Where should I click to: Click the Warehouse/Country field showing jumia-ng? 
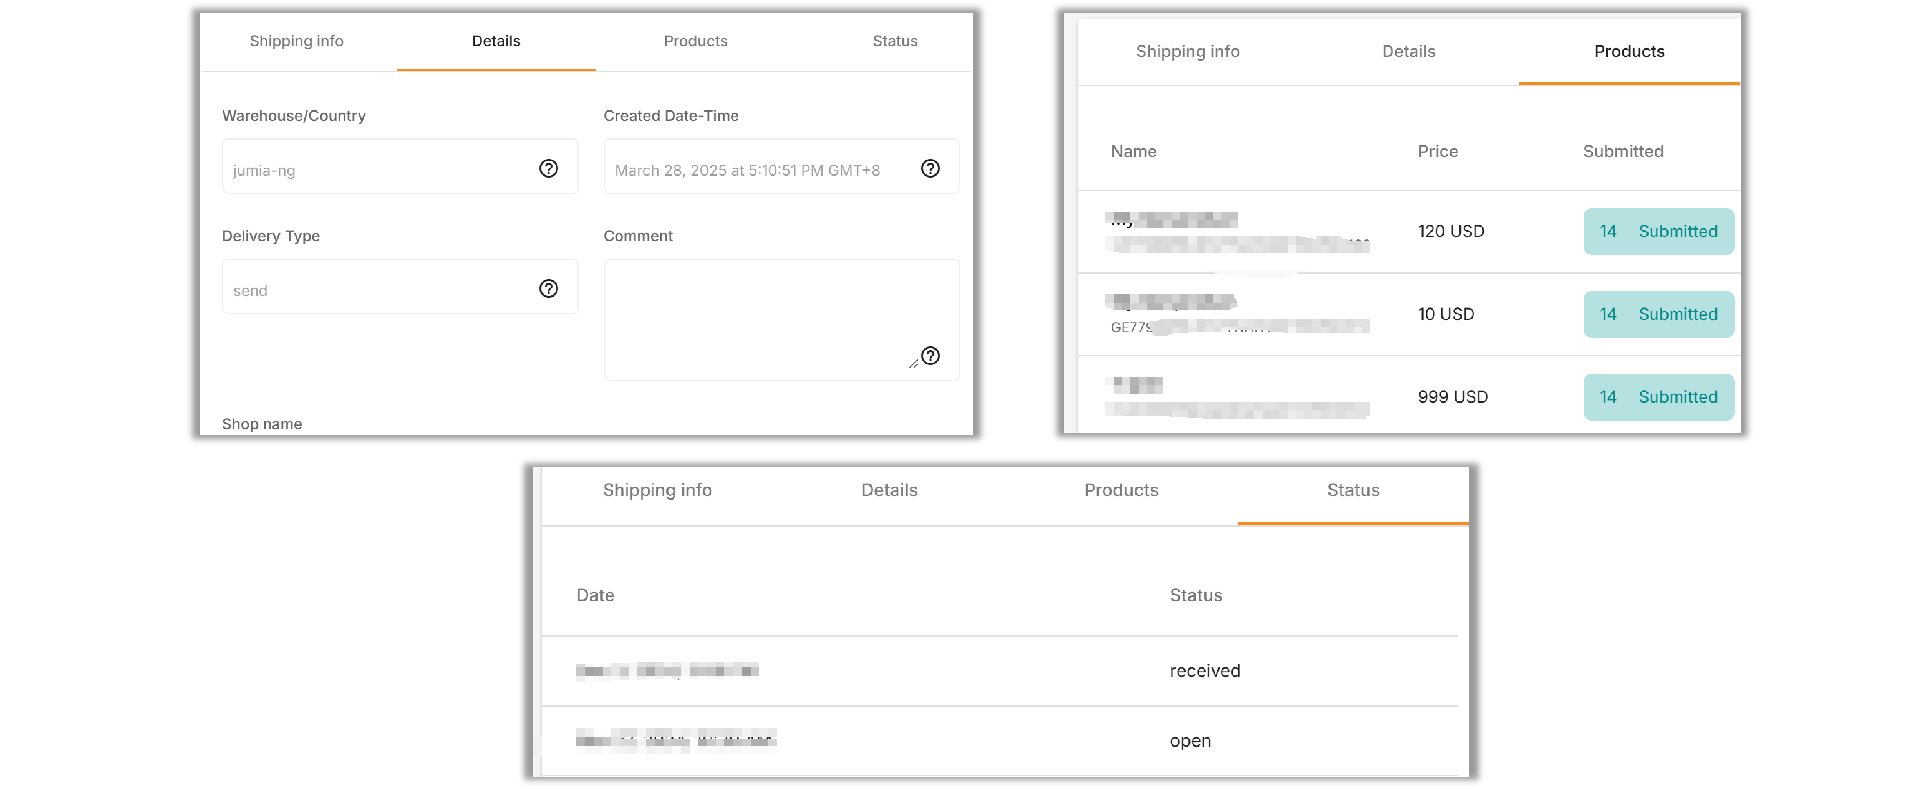(380, 170)
